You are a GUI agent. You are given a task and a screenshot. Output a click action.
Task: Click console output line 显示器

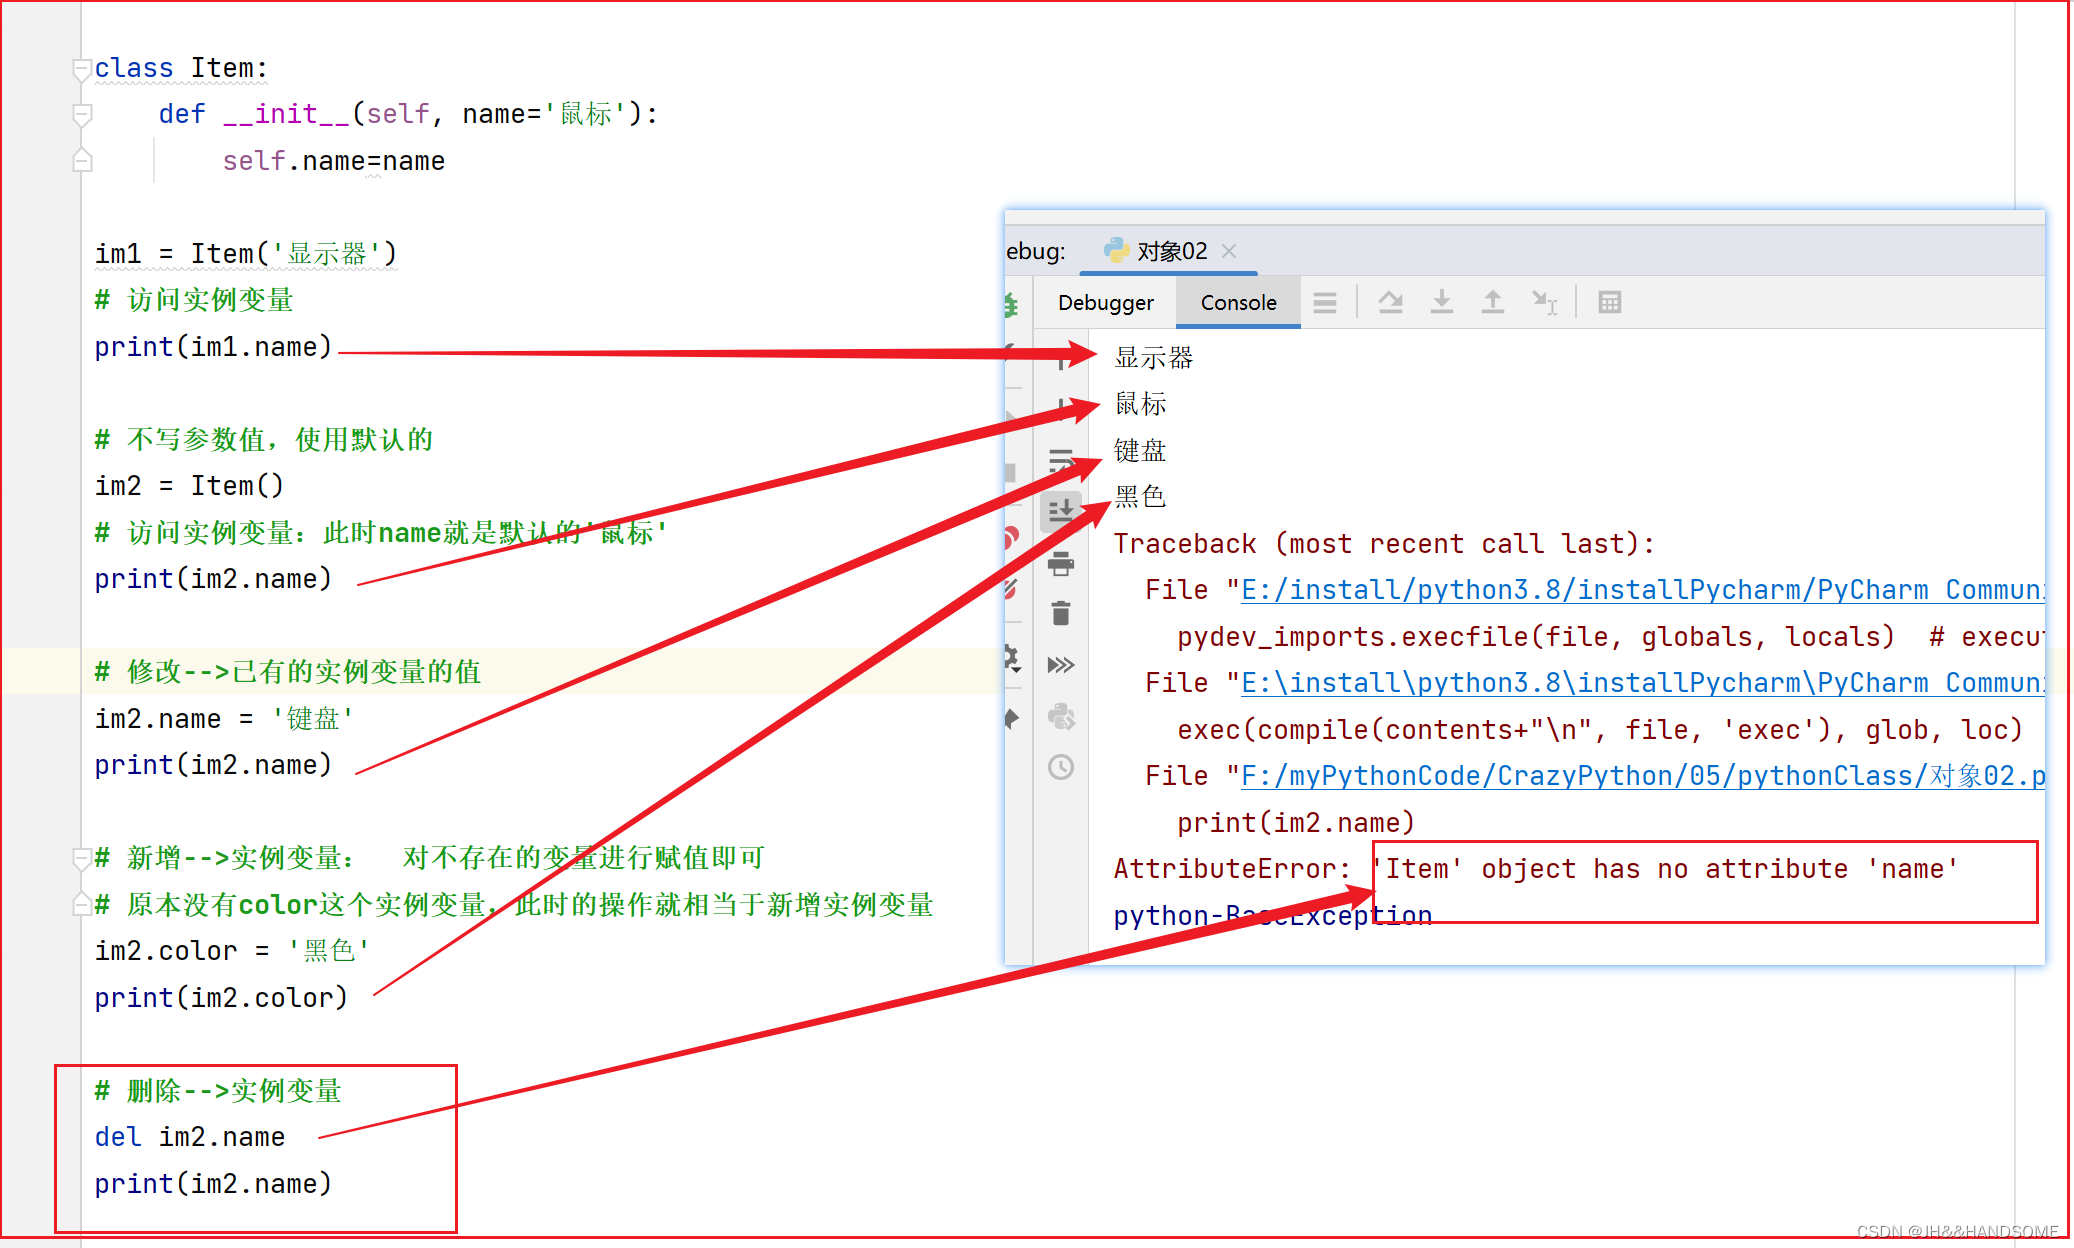[x=1154, y=357]
